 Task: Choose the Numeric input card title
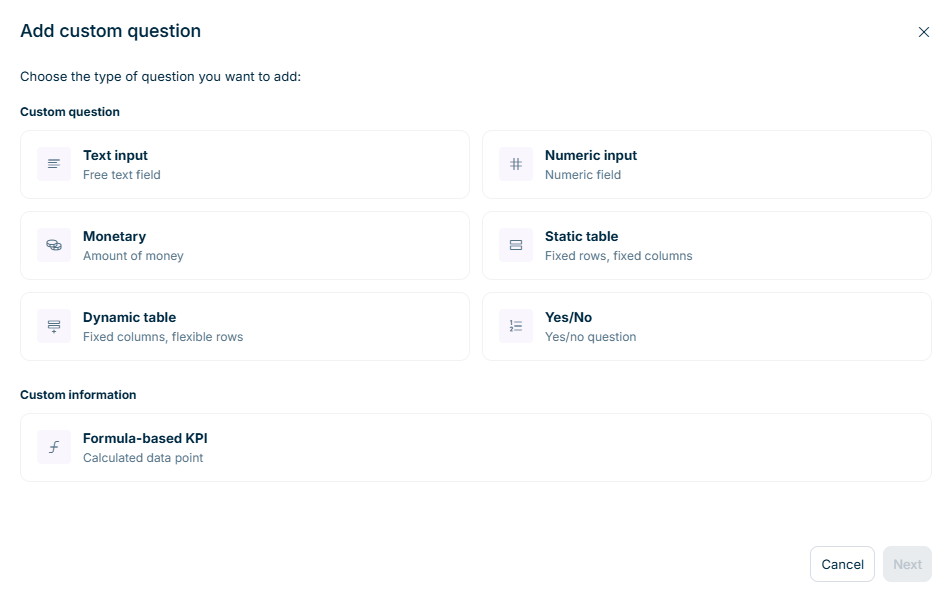pyautogui.click(x=591, y=155)
